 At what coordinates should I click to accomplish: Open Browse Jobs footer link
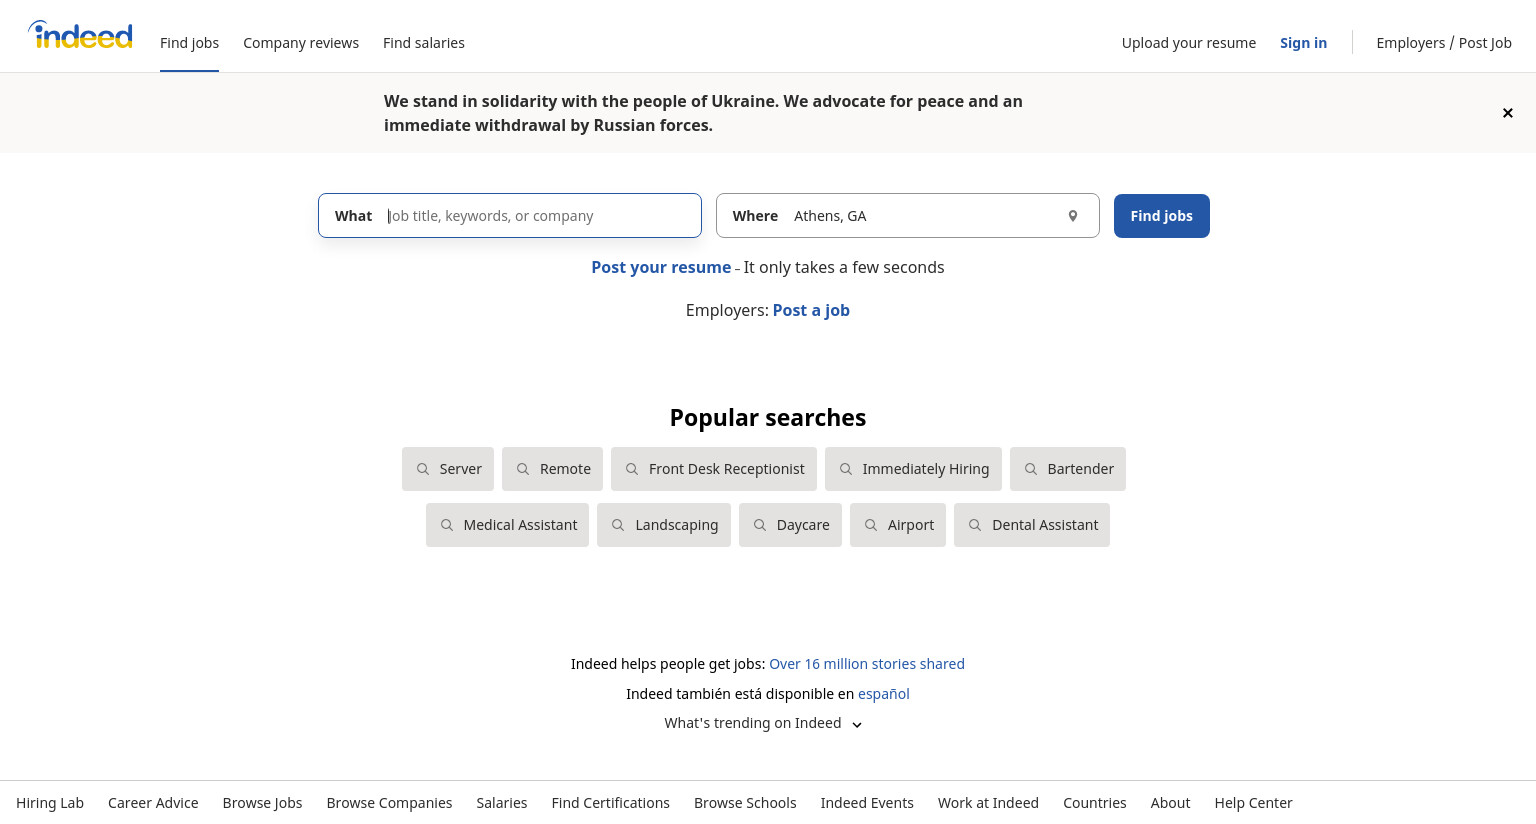[262, 803]
